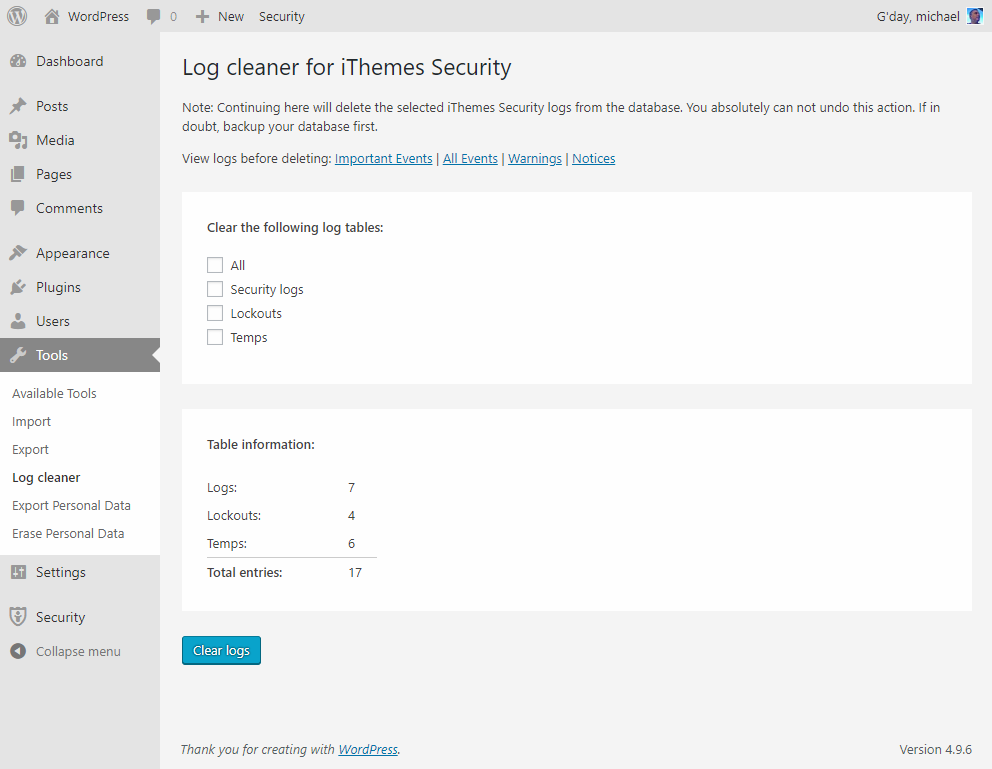The image size is (992, 769).
Task: Navigate to Pages label in sidebar
Action: point(54,175)
